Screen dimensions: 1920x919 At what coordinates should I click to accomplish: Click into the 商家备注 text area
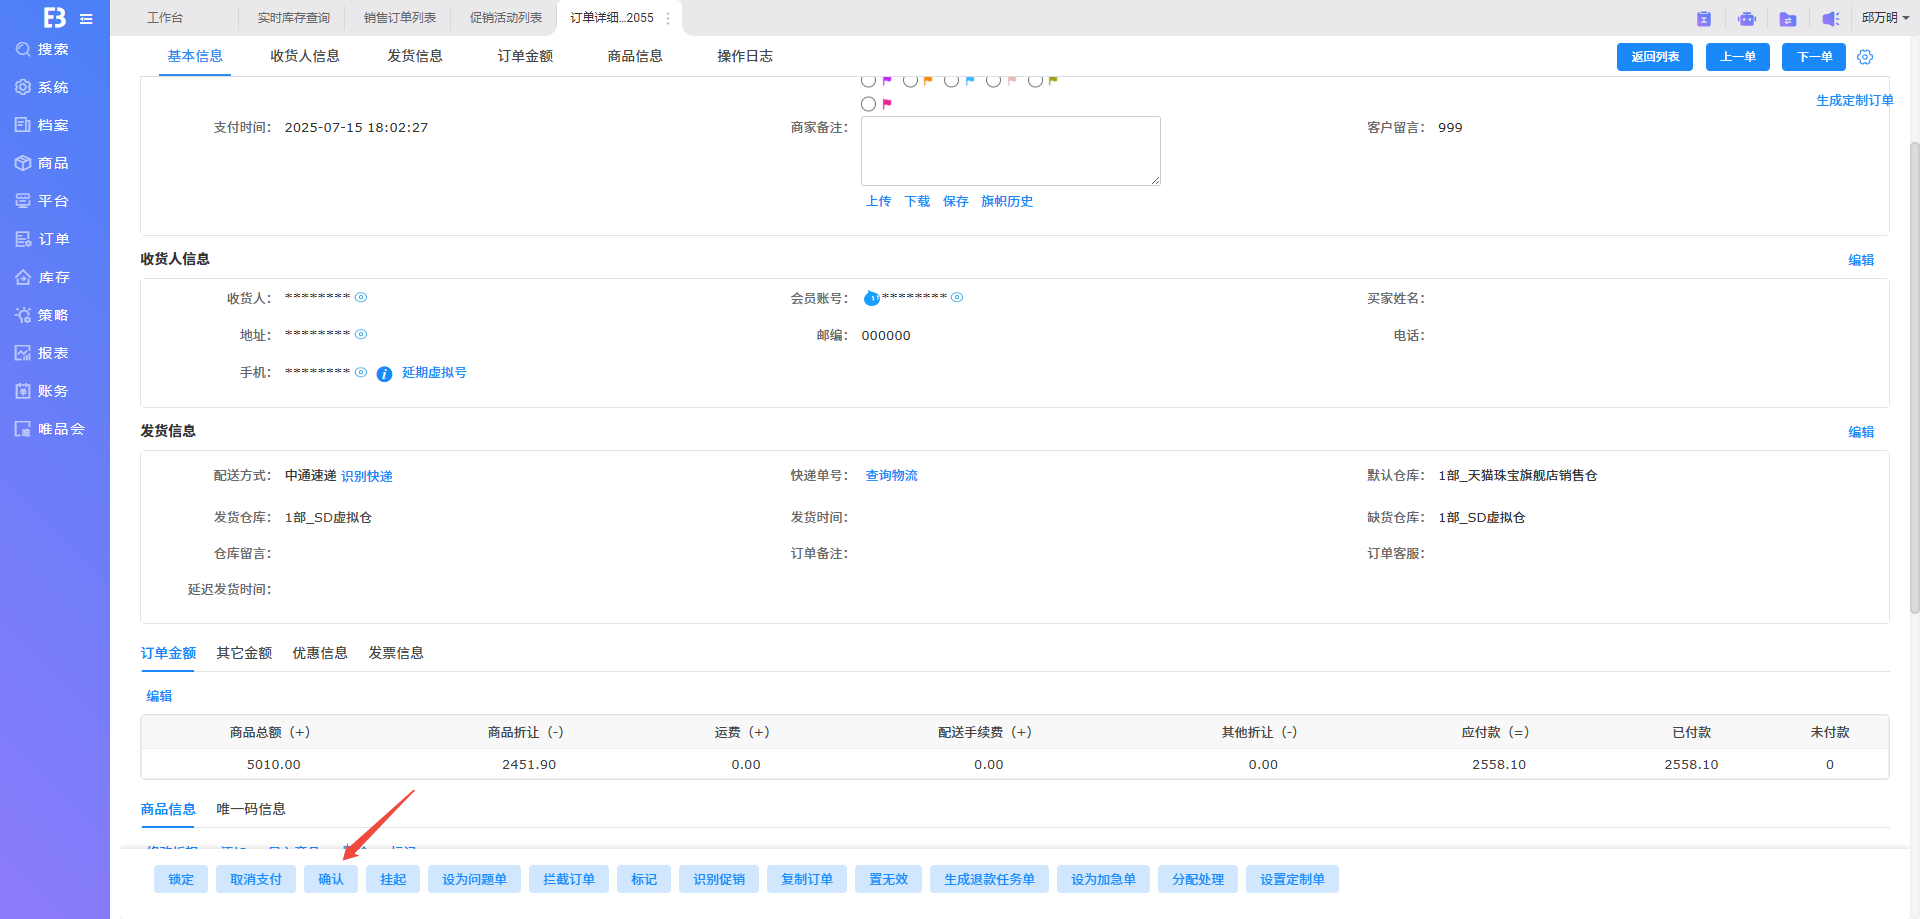coord(1010,150)
